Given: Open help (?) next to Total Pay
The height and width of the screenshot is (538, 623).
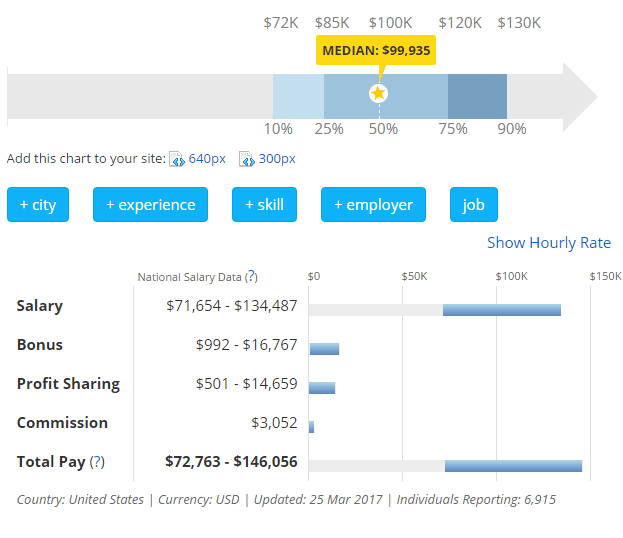Looking at the screenshot, I should [x=97, y=462].
